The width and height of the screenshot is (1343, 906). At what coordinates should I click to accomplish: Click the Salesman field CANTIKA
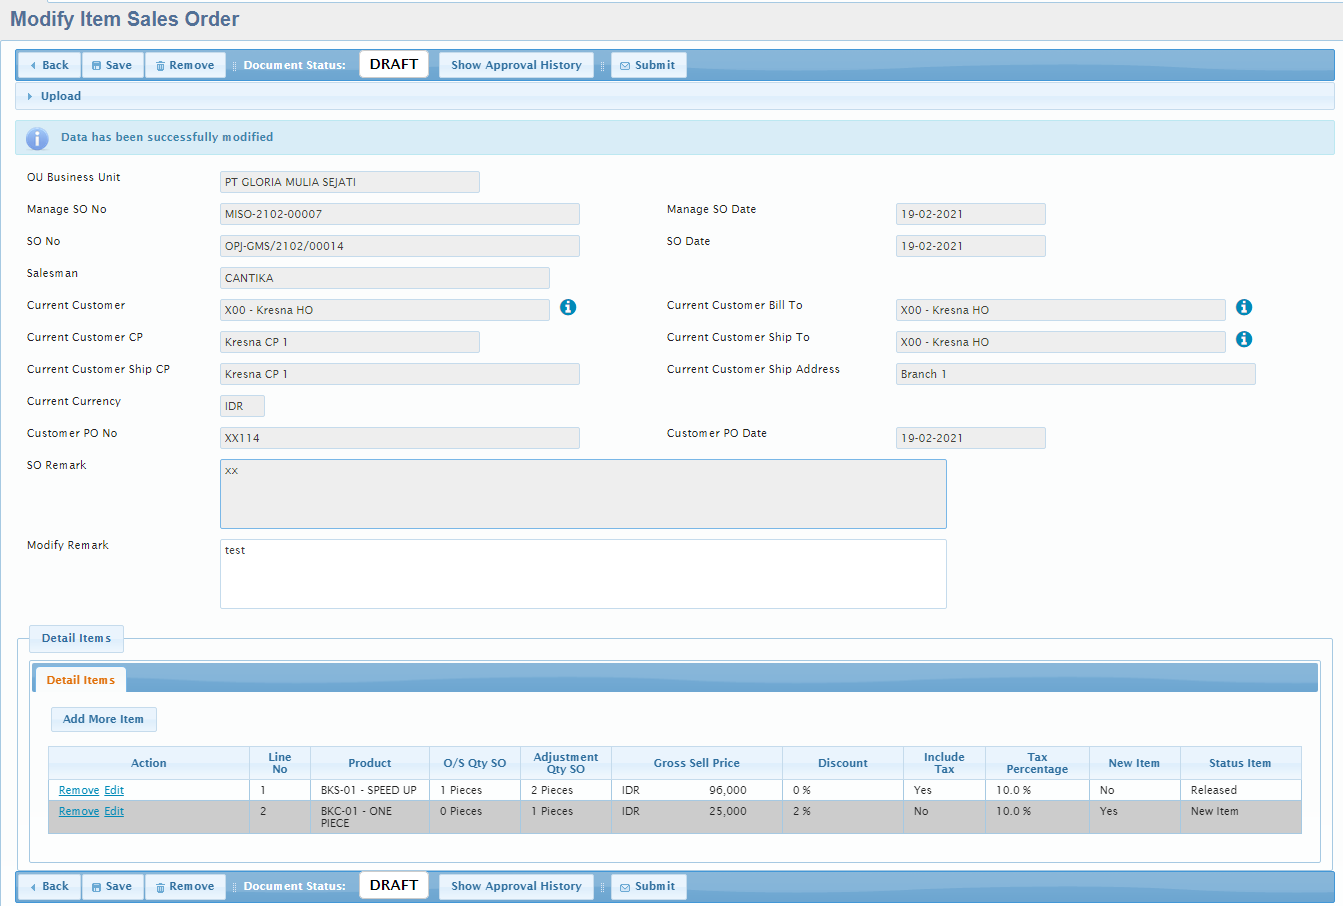click(384, 278)
